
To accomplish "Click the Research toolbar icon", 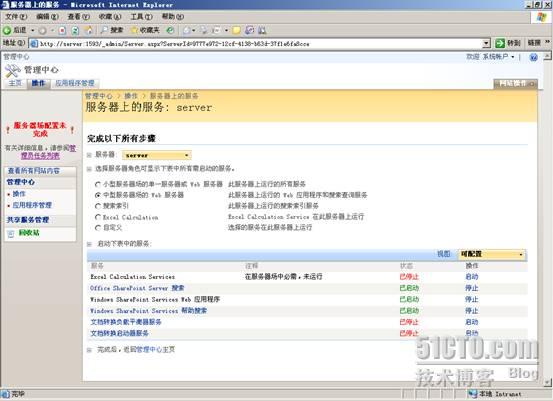I will tap(249, 30).
